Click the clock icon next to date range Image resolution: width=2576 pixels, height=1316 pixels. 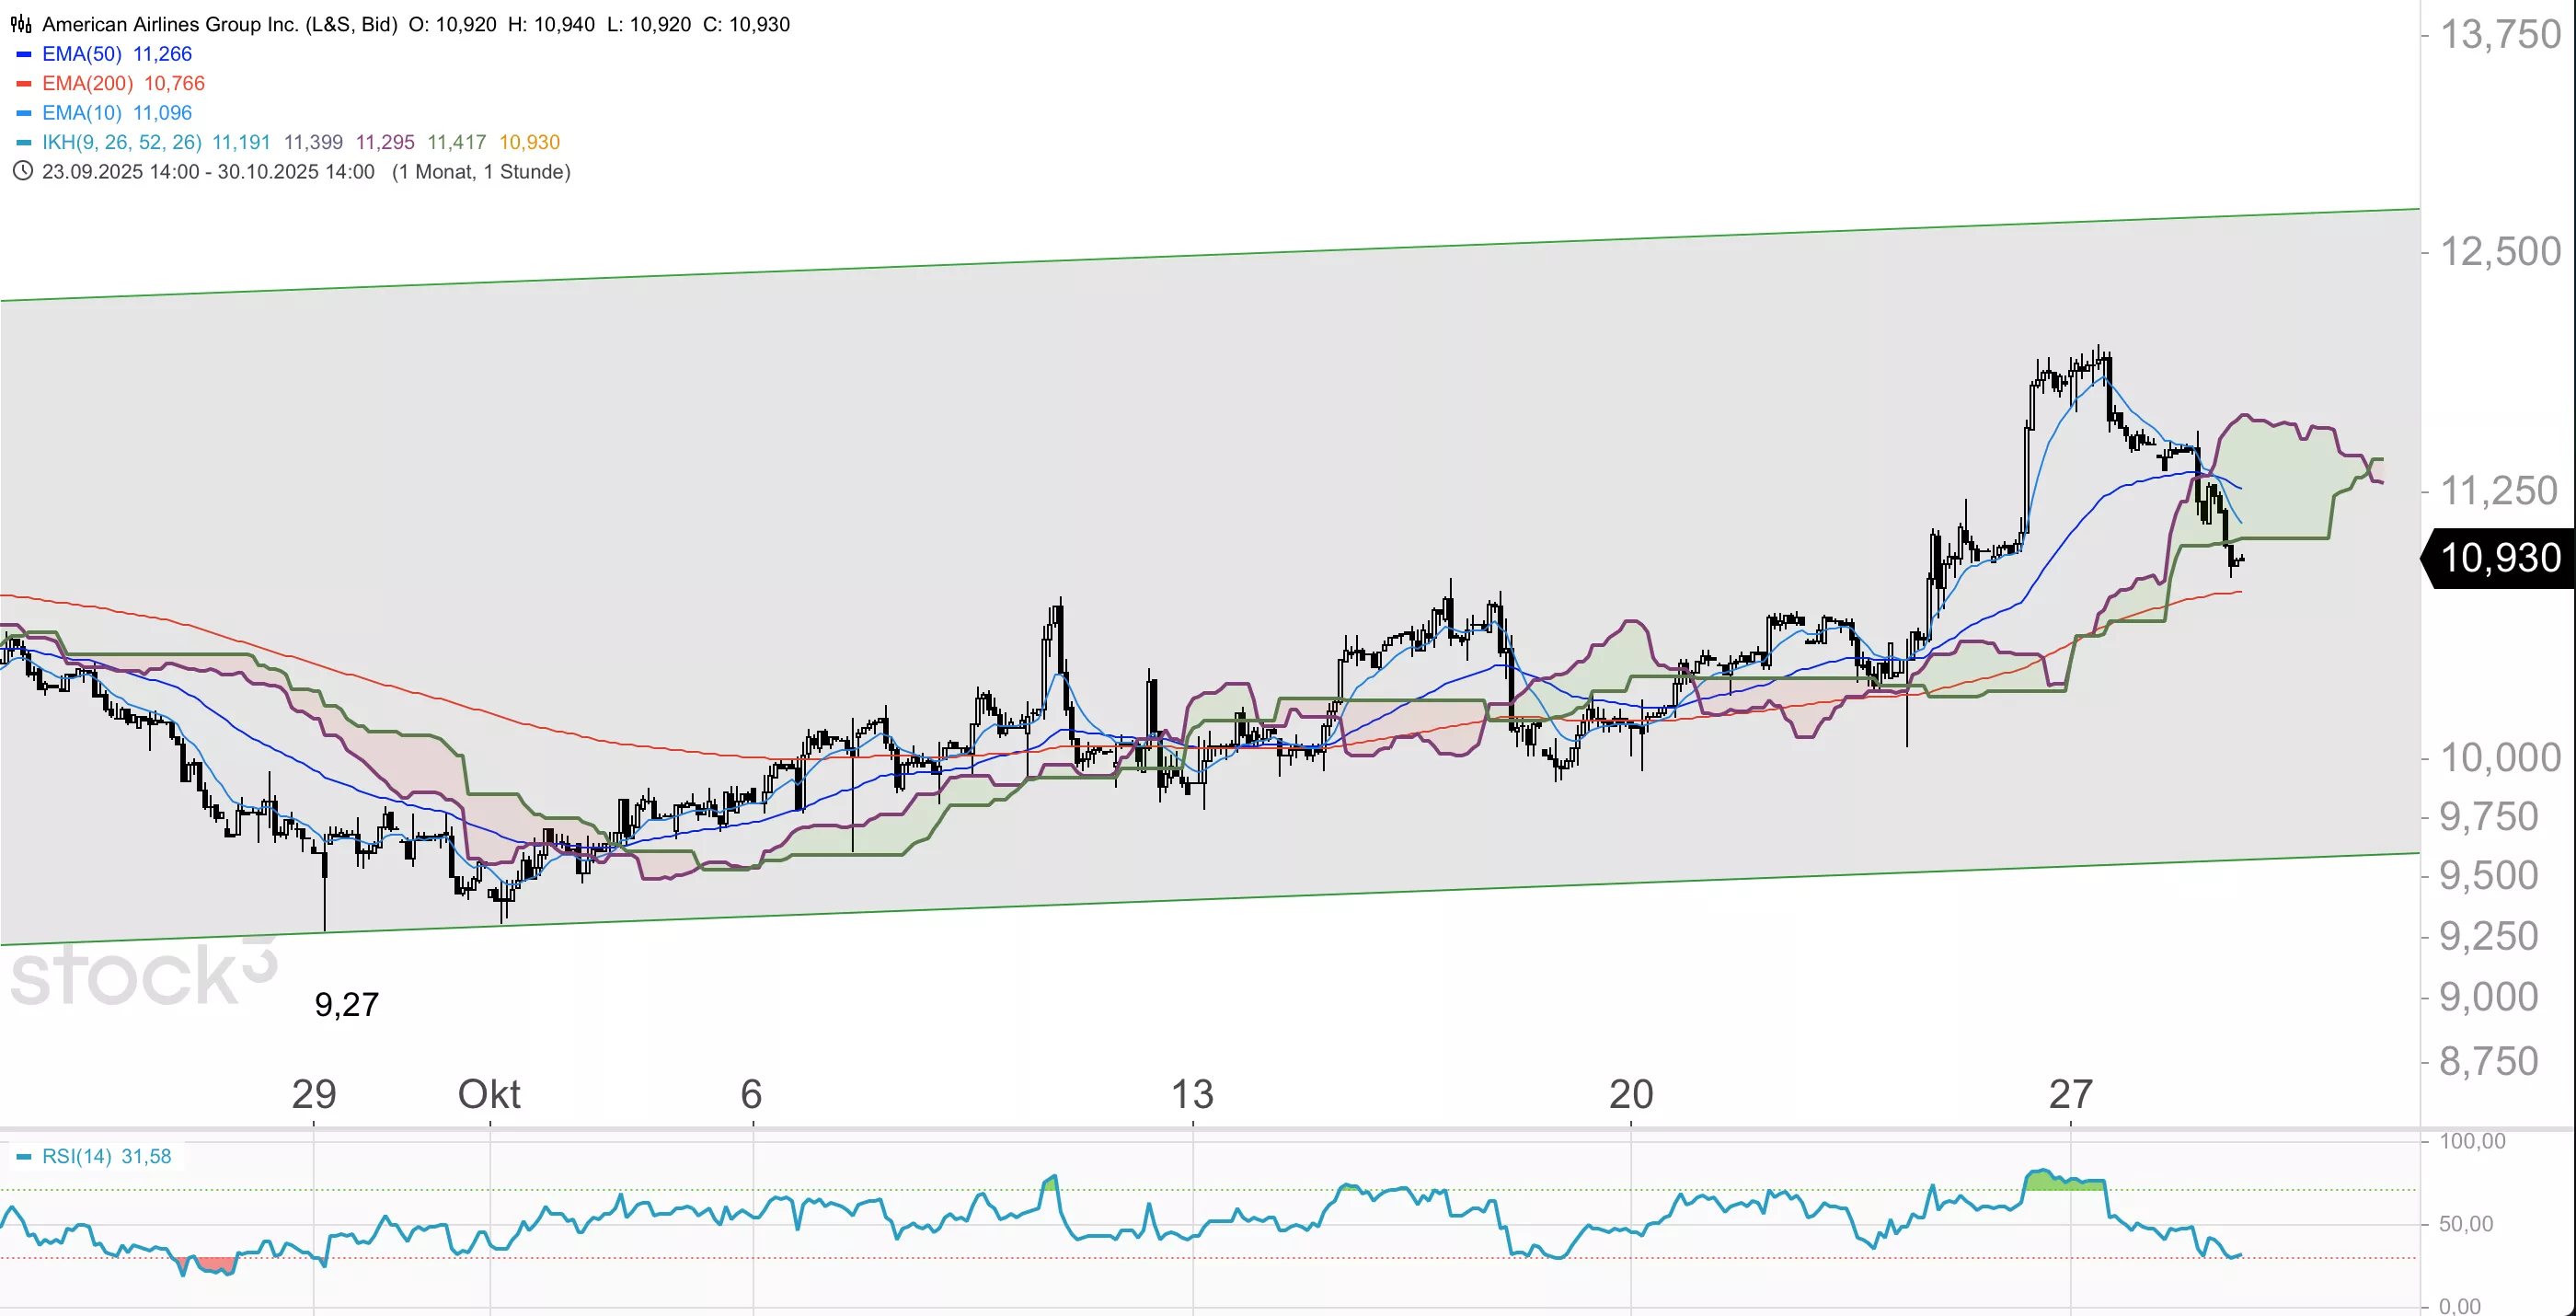coord(22,171)
